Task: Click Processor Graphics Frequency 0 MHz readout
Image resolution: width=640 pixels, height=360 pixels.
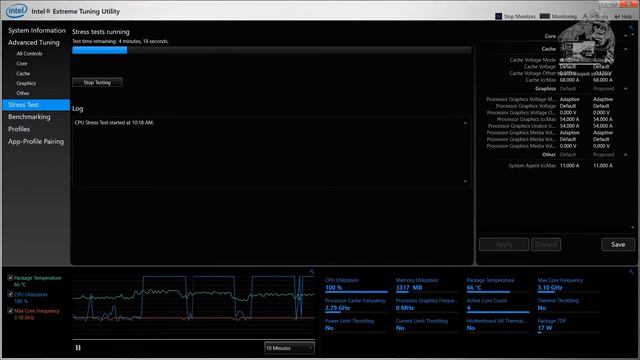Action: [427, 305]
